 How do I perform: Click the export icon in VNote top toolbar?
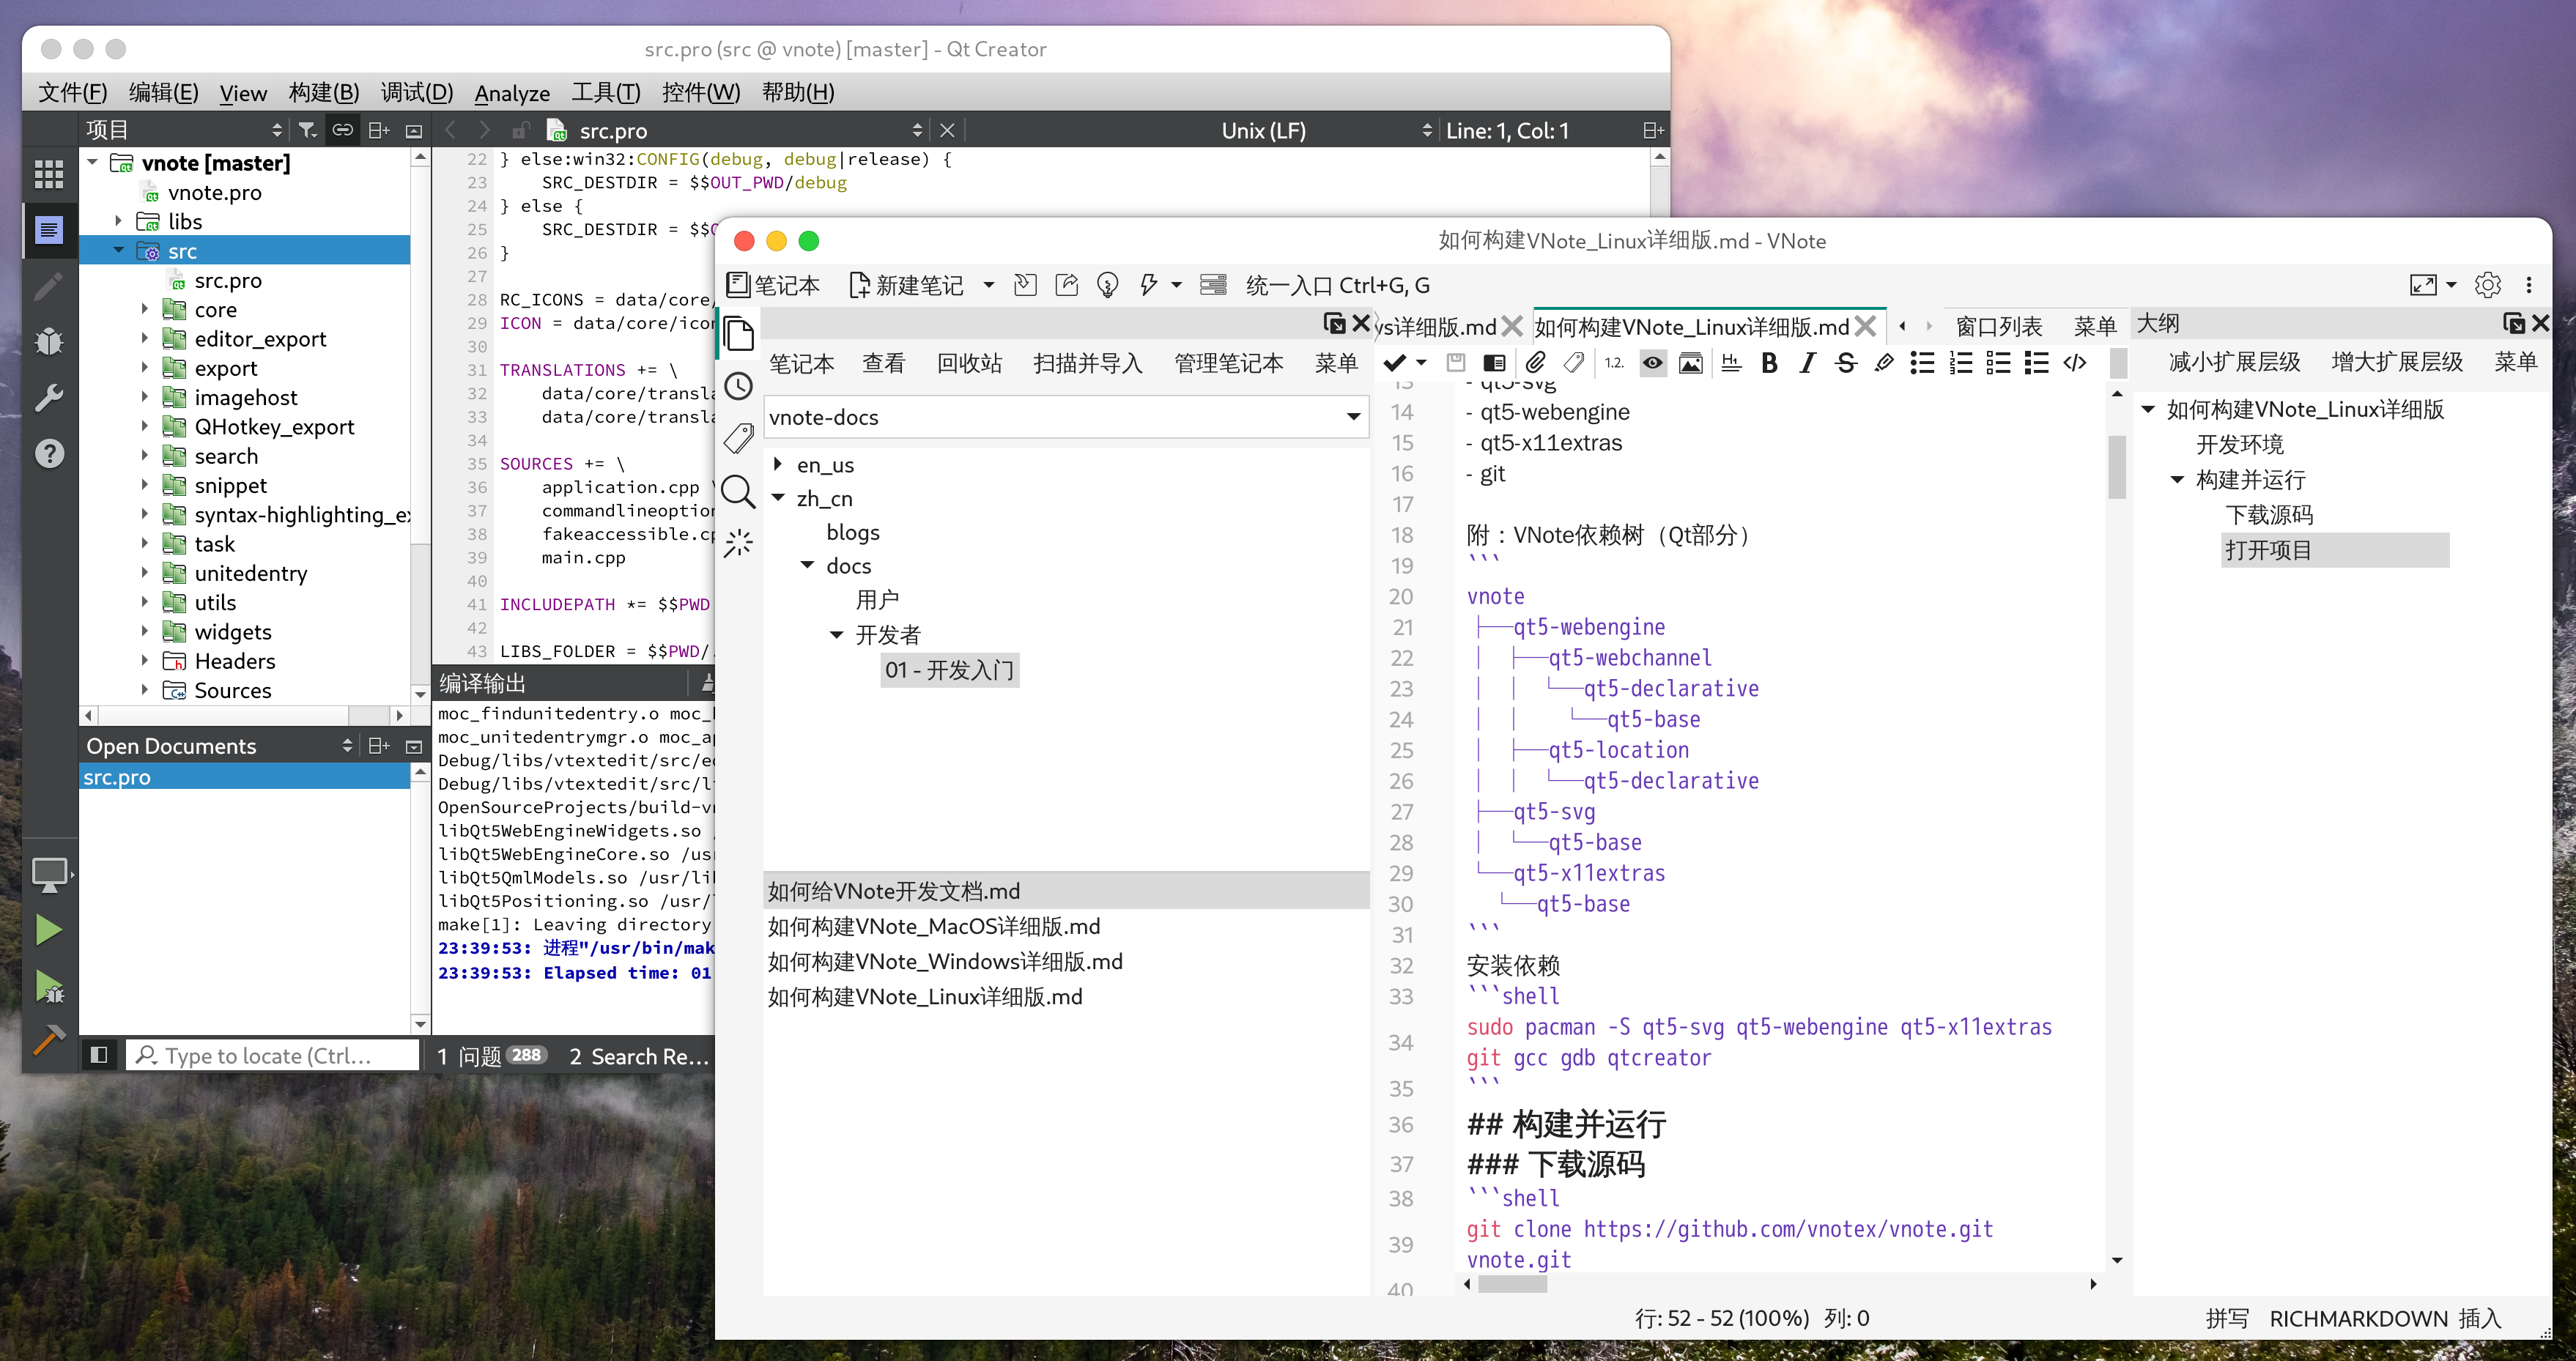pos(1067,286)
